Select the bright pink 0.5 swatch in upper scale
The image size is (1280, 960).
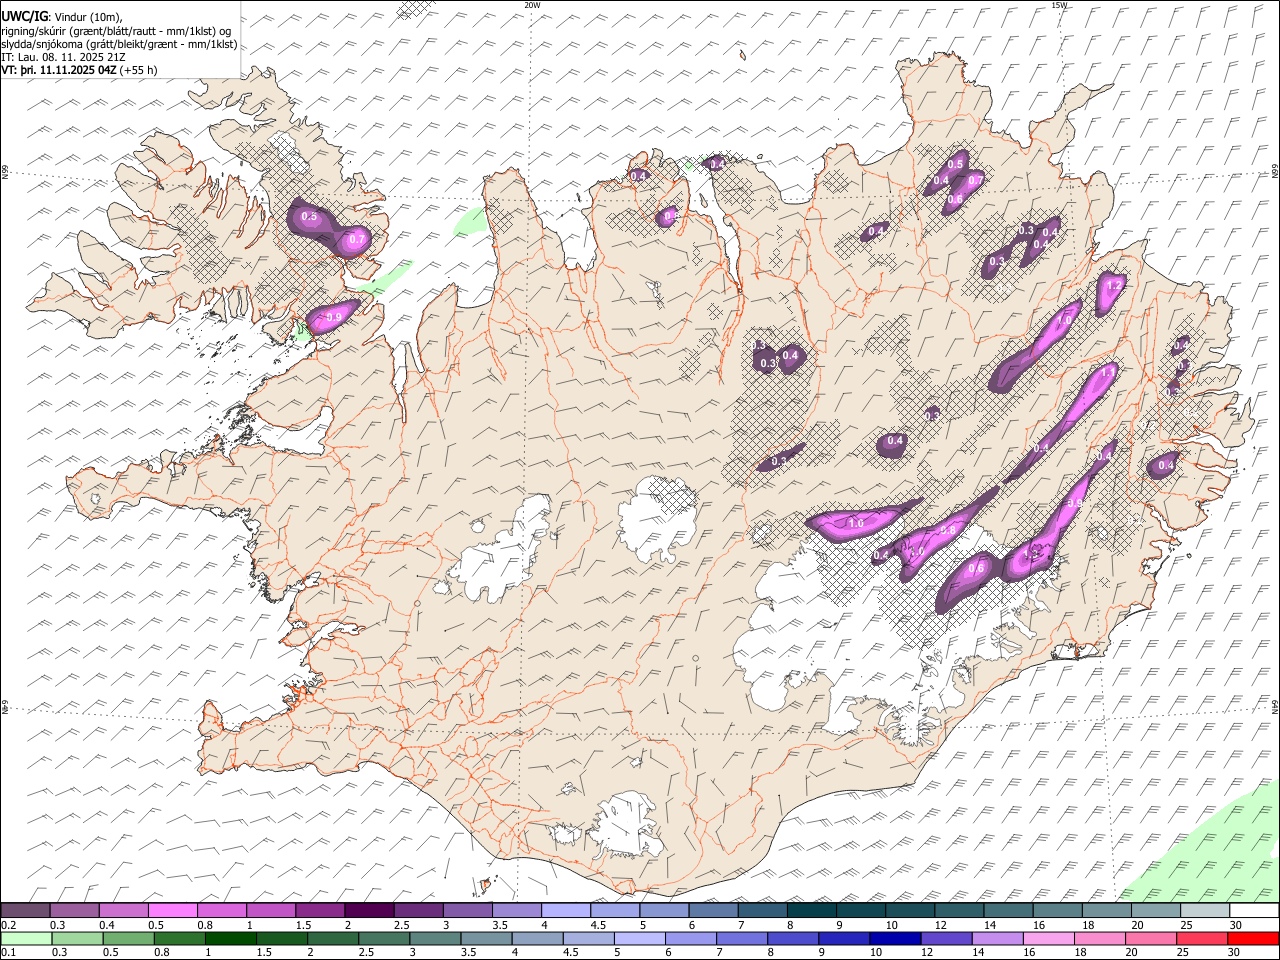click(x=172, y=911)
